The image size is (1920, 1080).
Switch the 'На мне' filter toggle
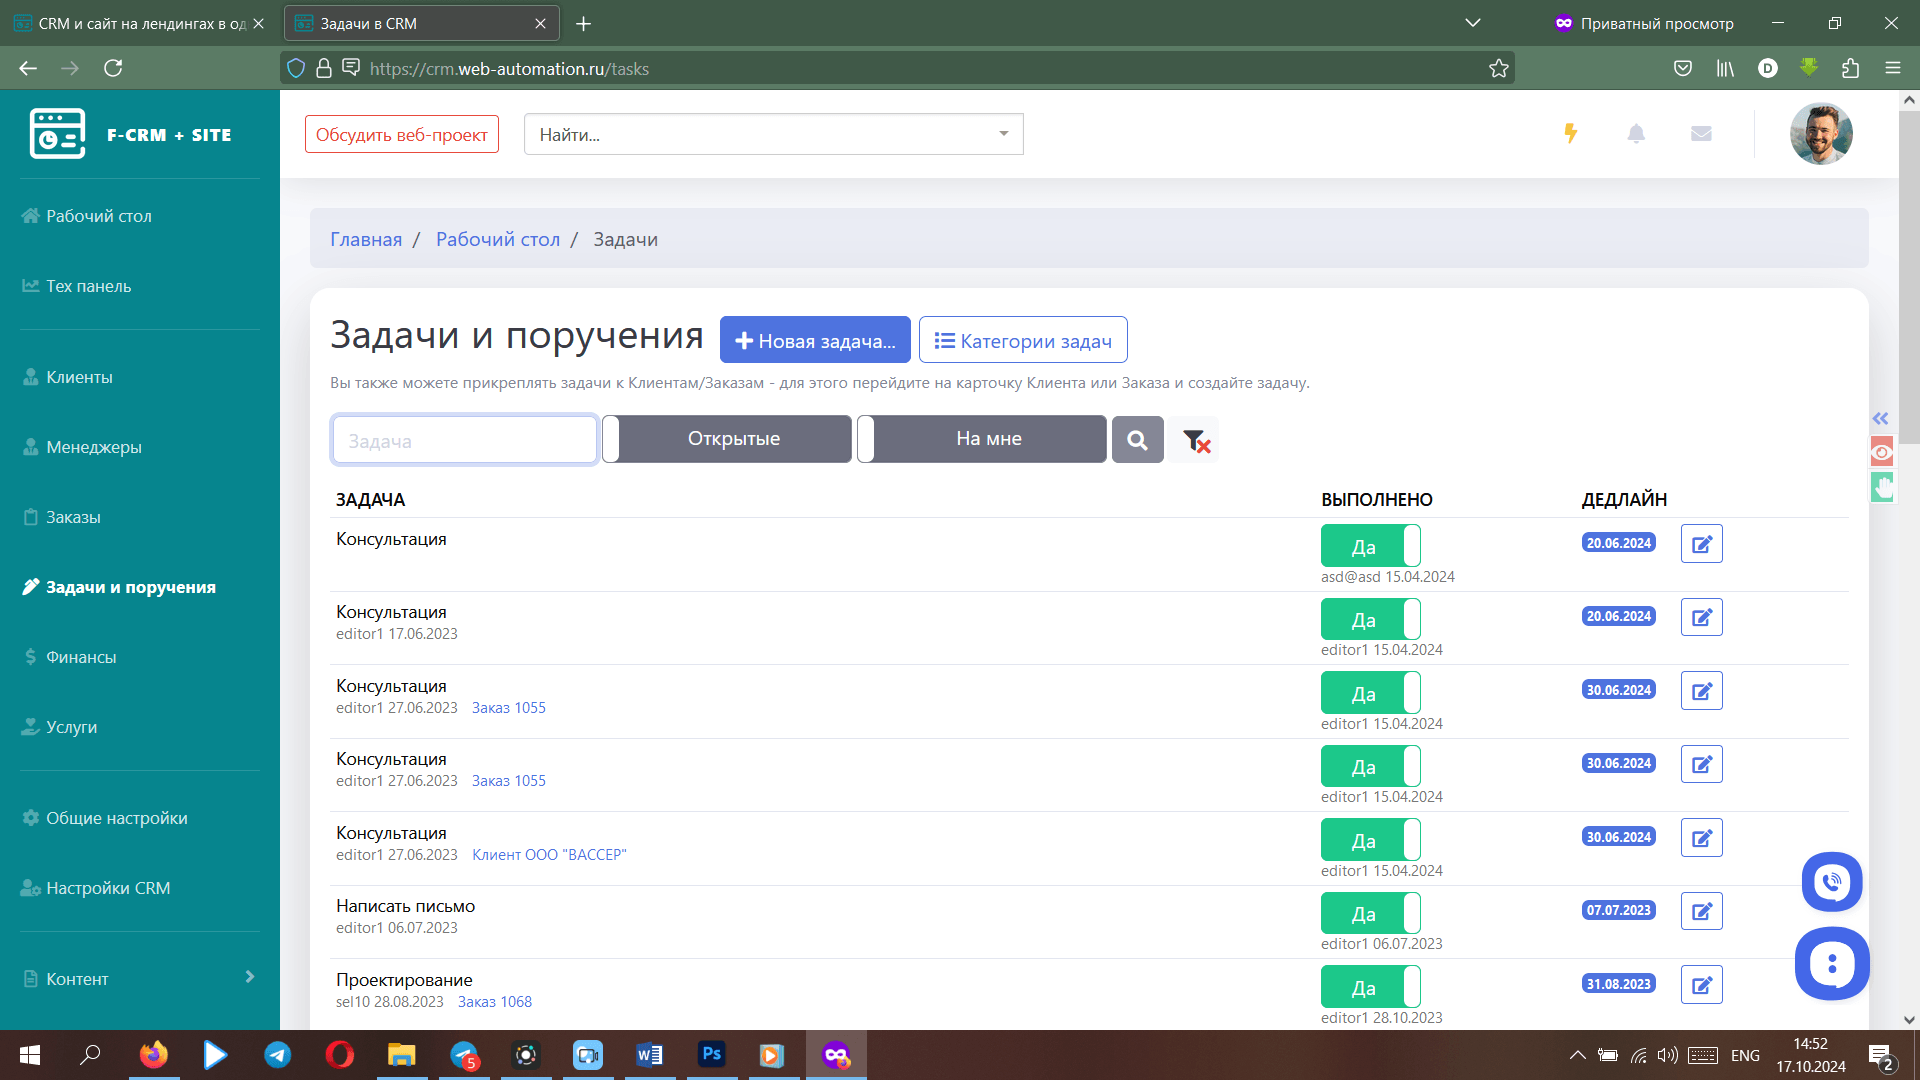point(982,439)
